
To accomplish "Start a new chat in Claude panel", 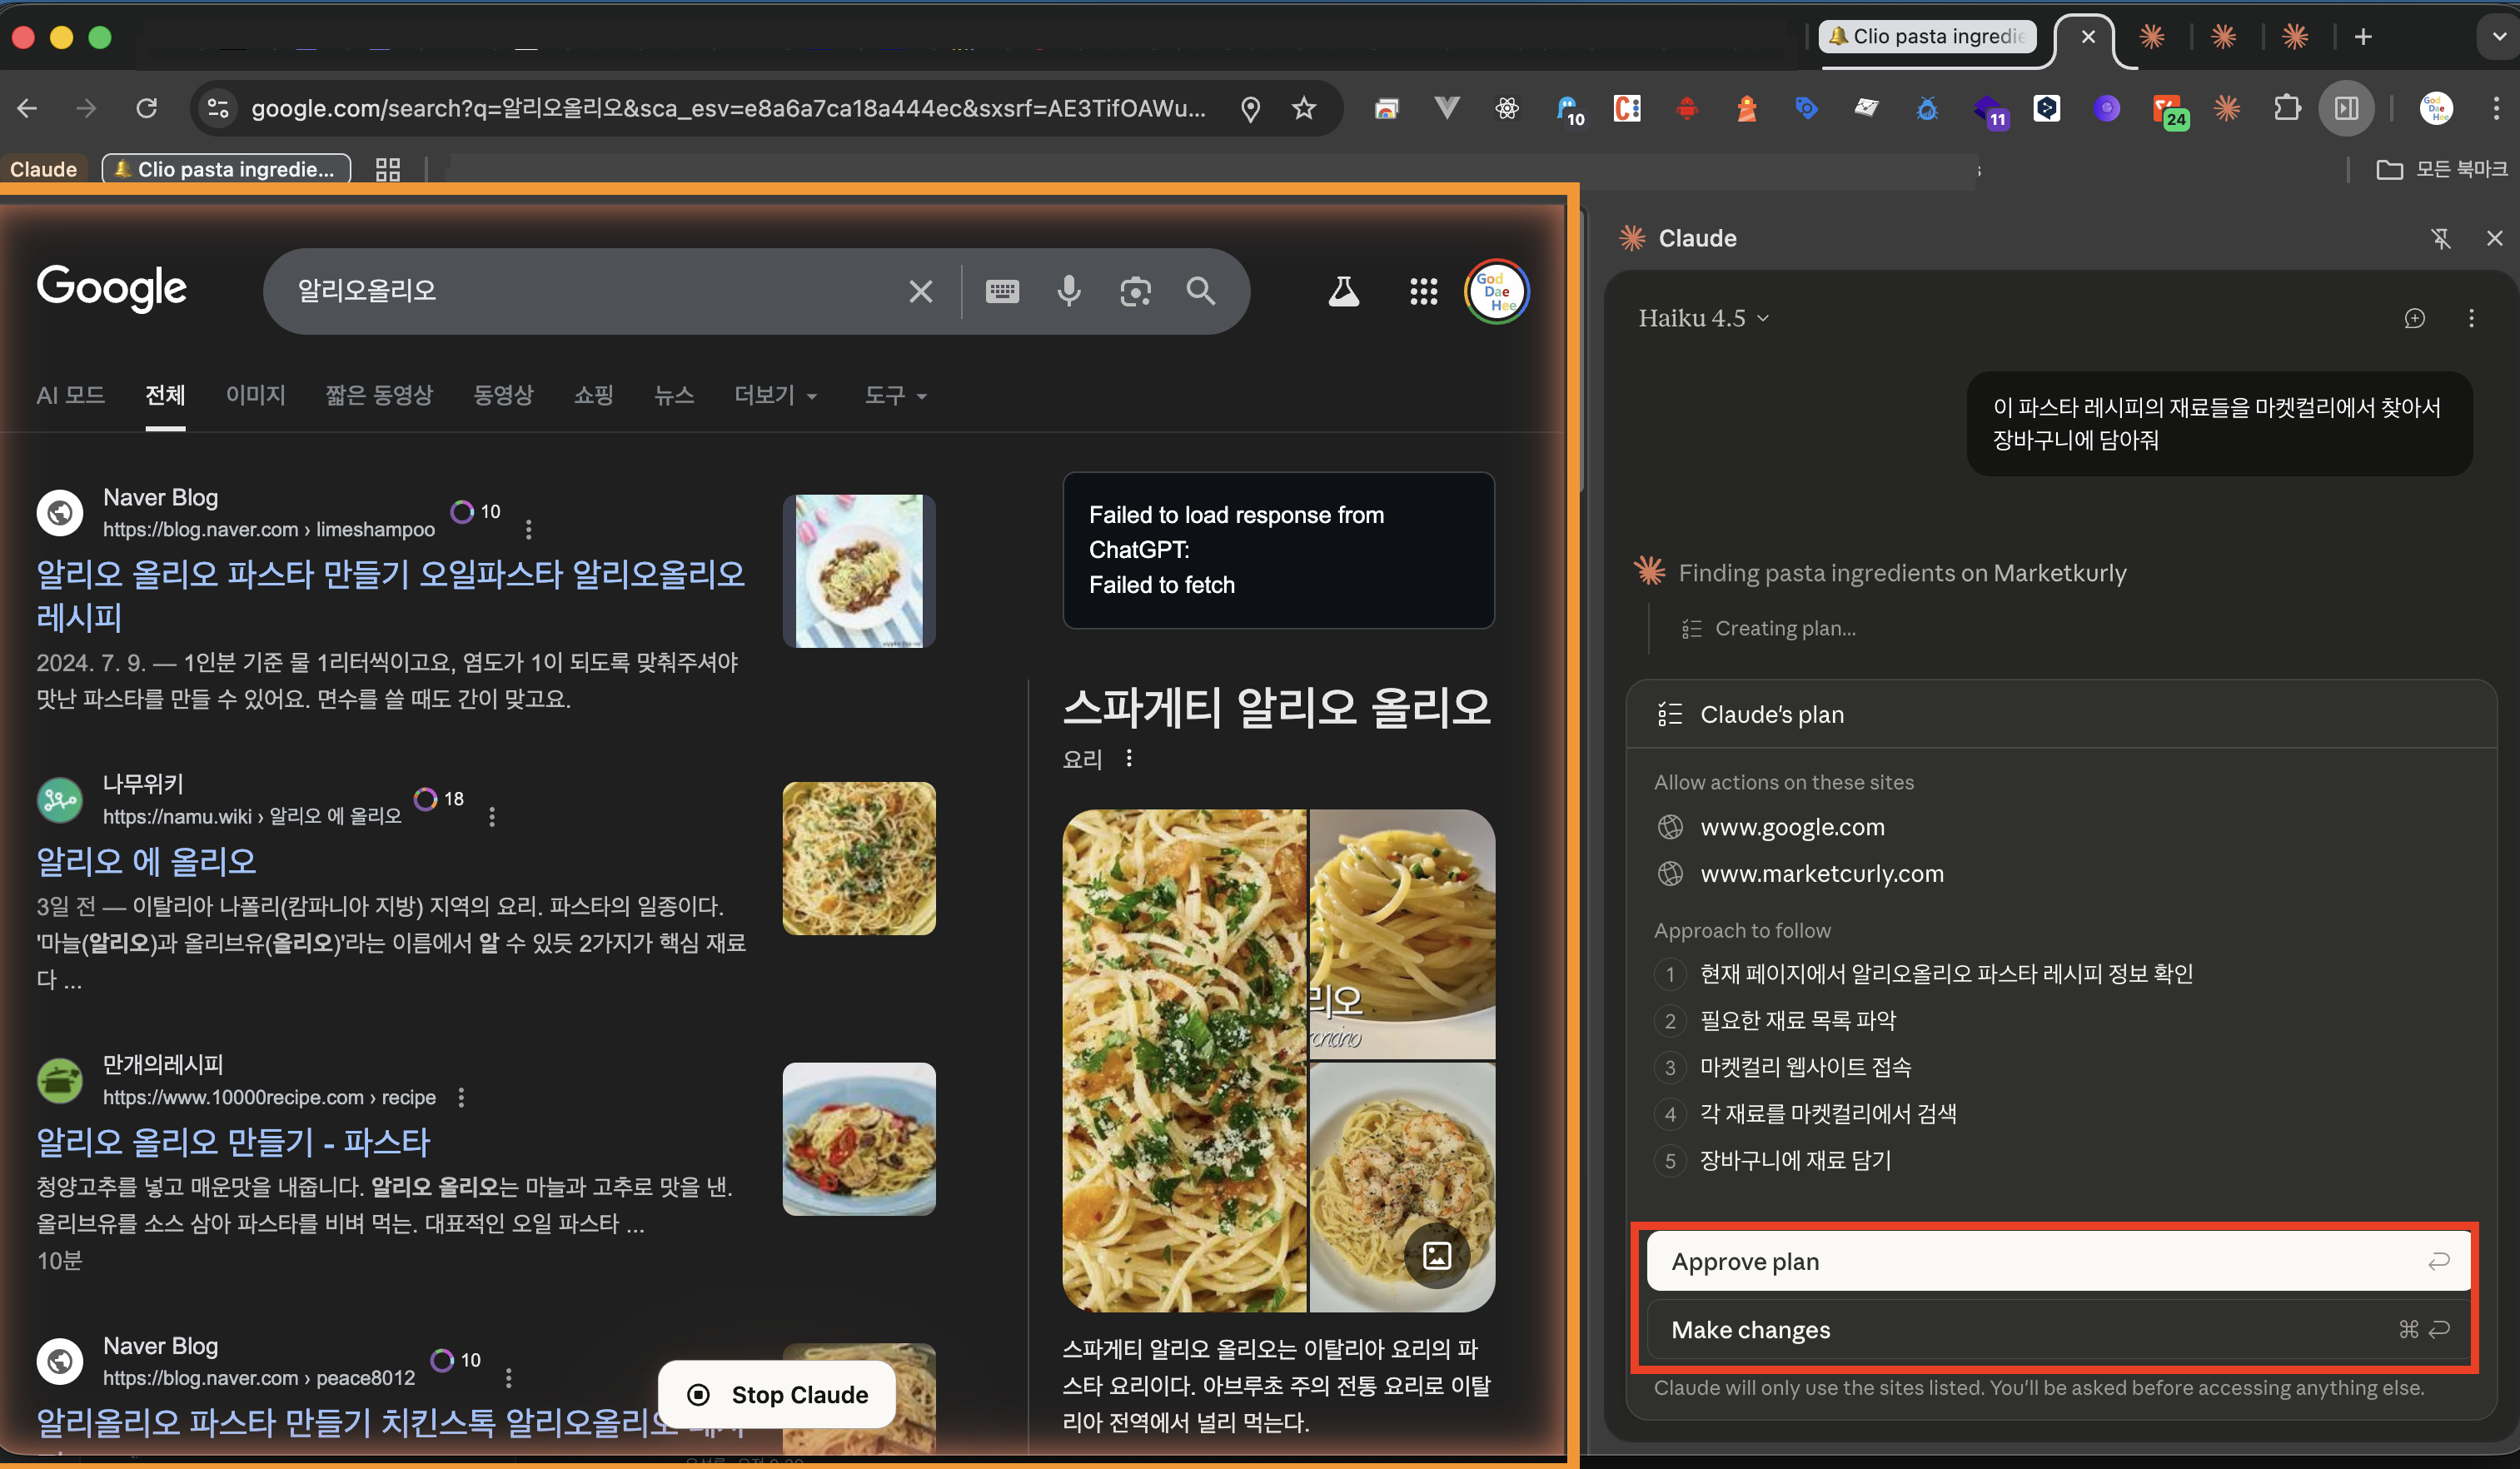I will [x=2414, y=318].
